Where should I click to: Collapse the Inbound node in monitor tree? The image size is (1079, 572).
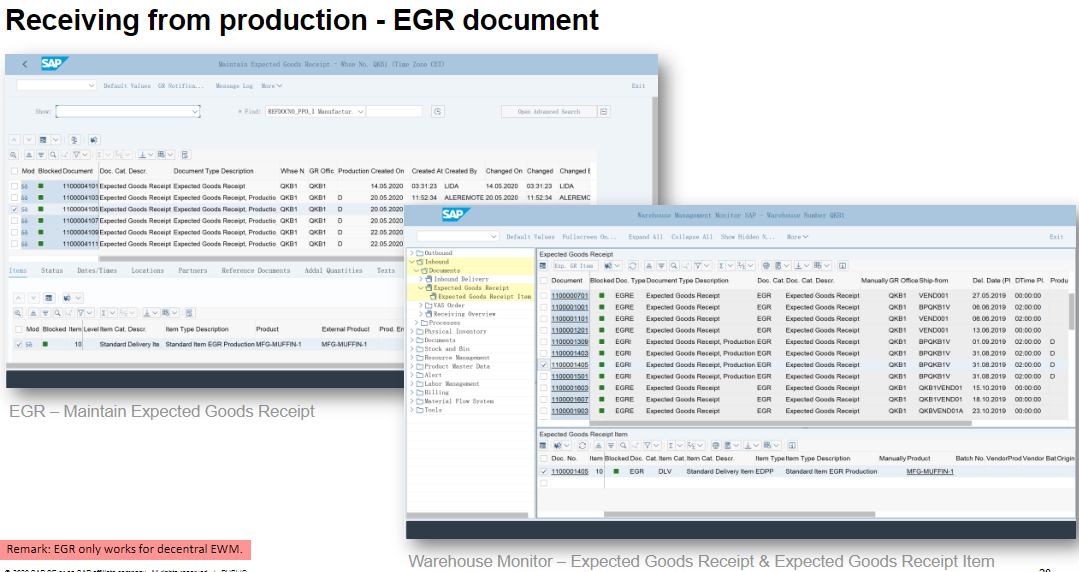pos(413,262)
